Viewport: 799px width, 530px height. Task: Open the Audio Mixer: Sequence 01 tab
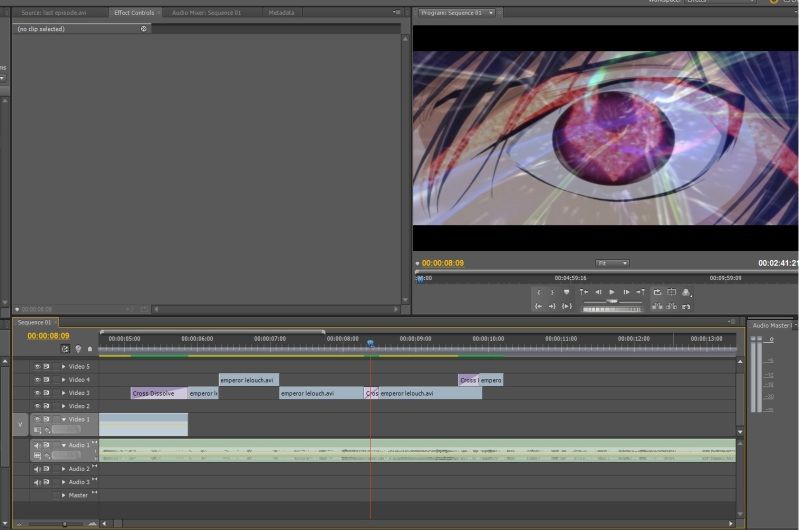(x=206, y=13)
